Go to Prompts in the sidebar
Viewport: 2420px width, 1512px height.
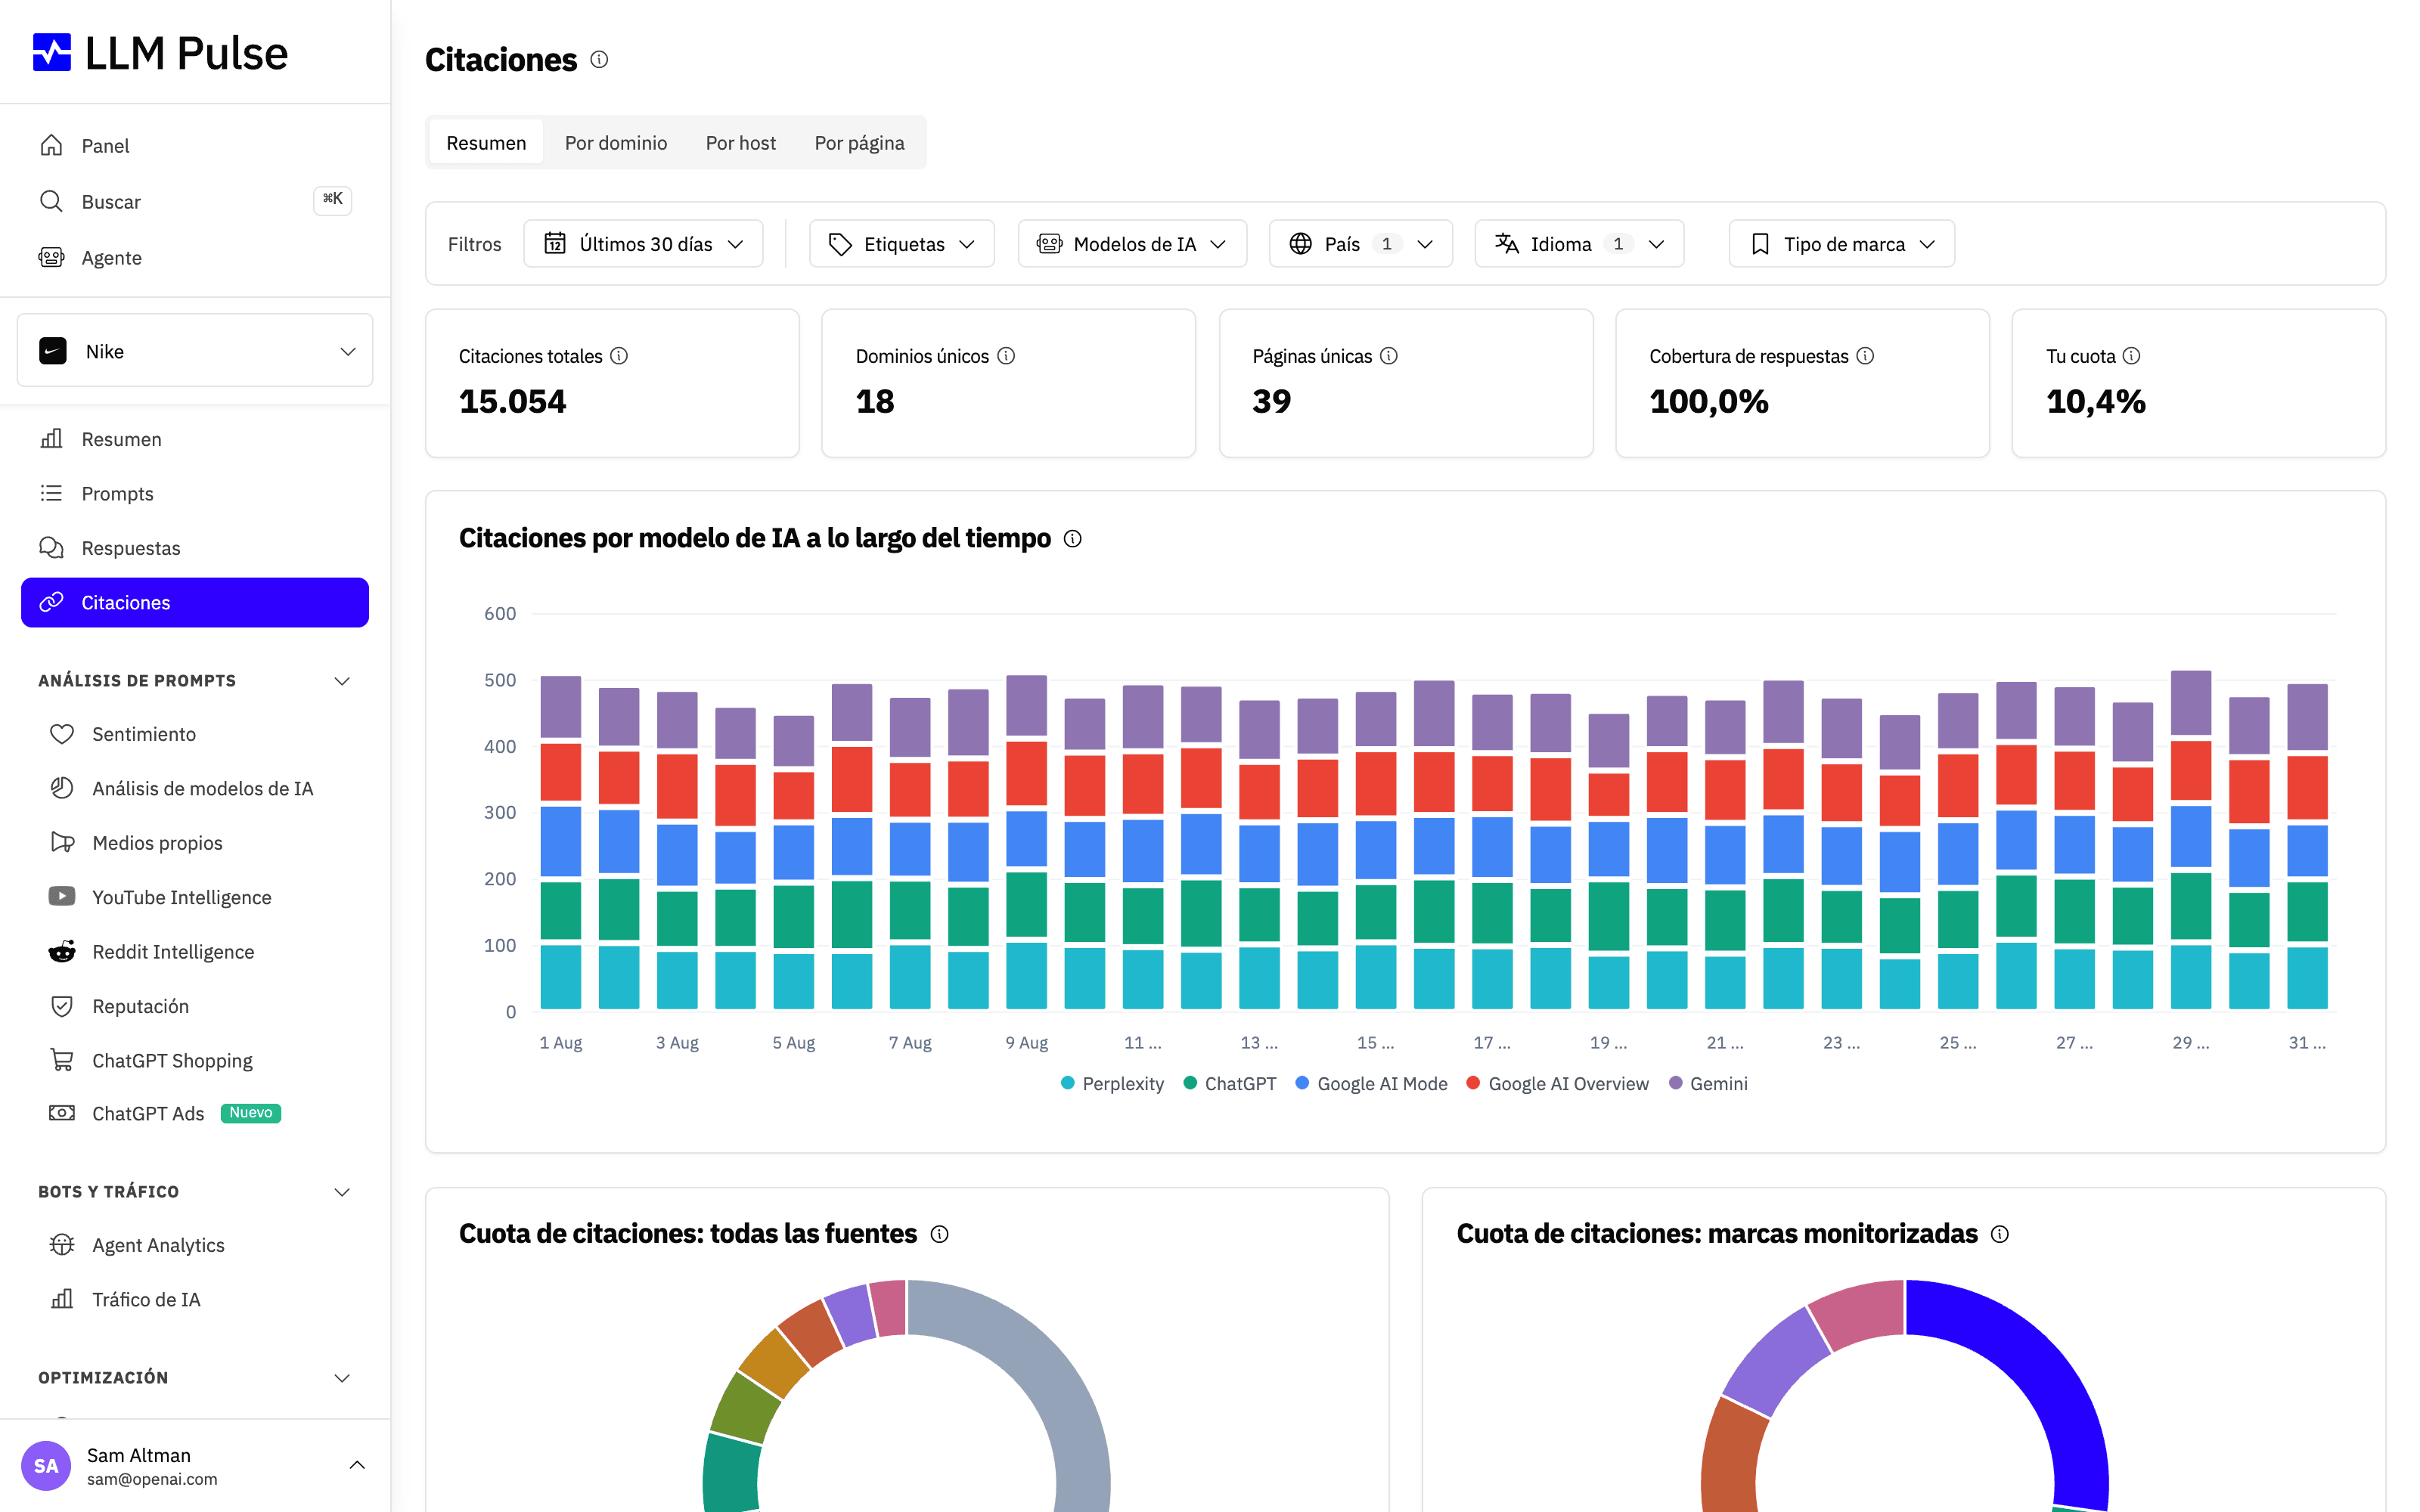pyautogui.click(x=195, y=494)
